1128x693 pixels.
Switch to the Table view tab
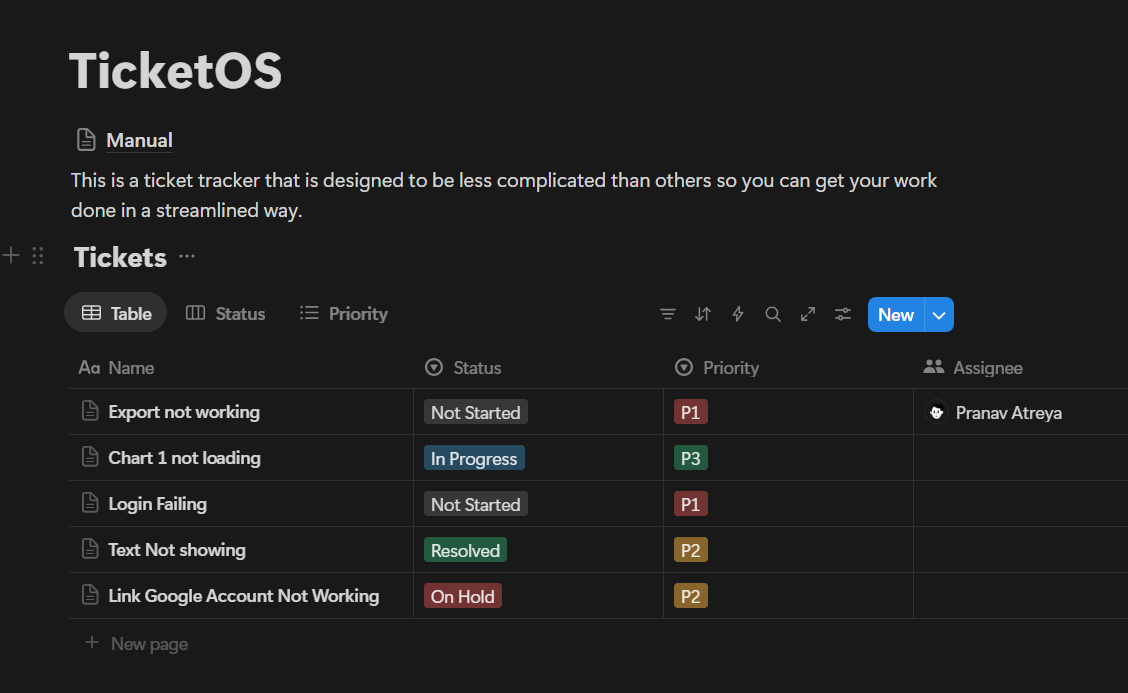click(x=116, y=313)
